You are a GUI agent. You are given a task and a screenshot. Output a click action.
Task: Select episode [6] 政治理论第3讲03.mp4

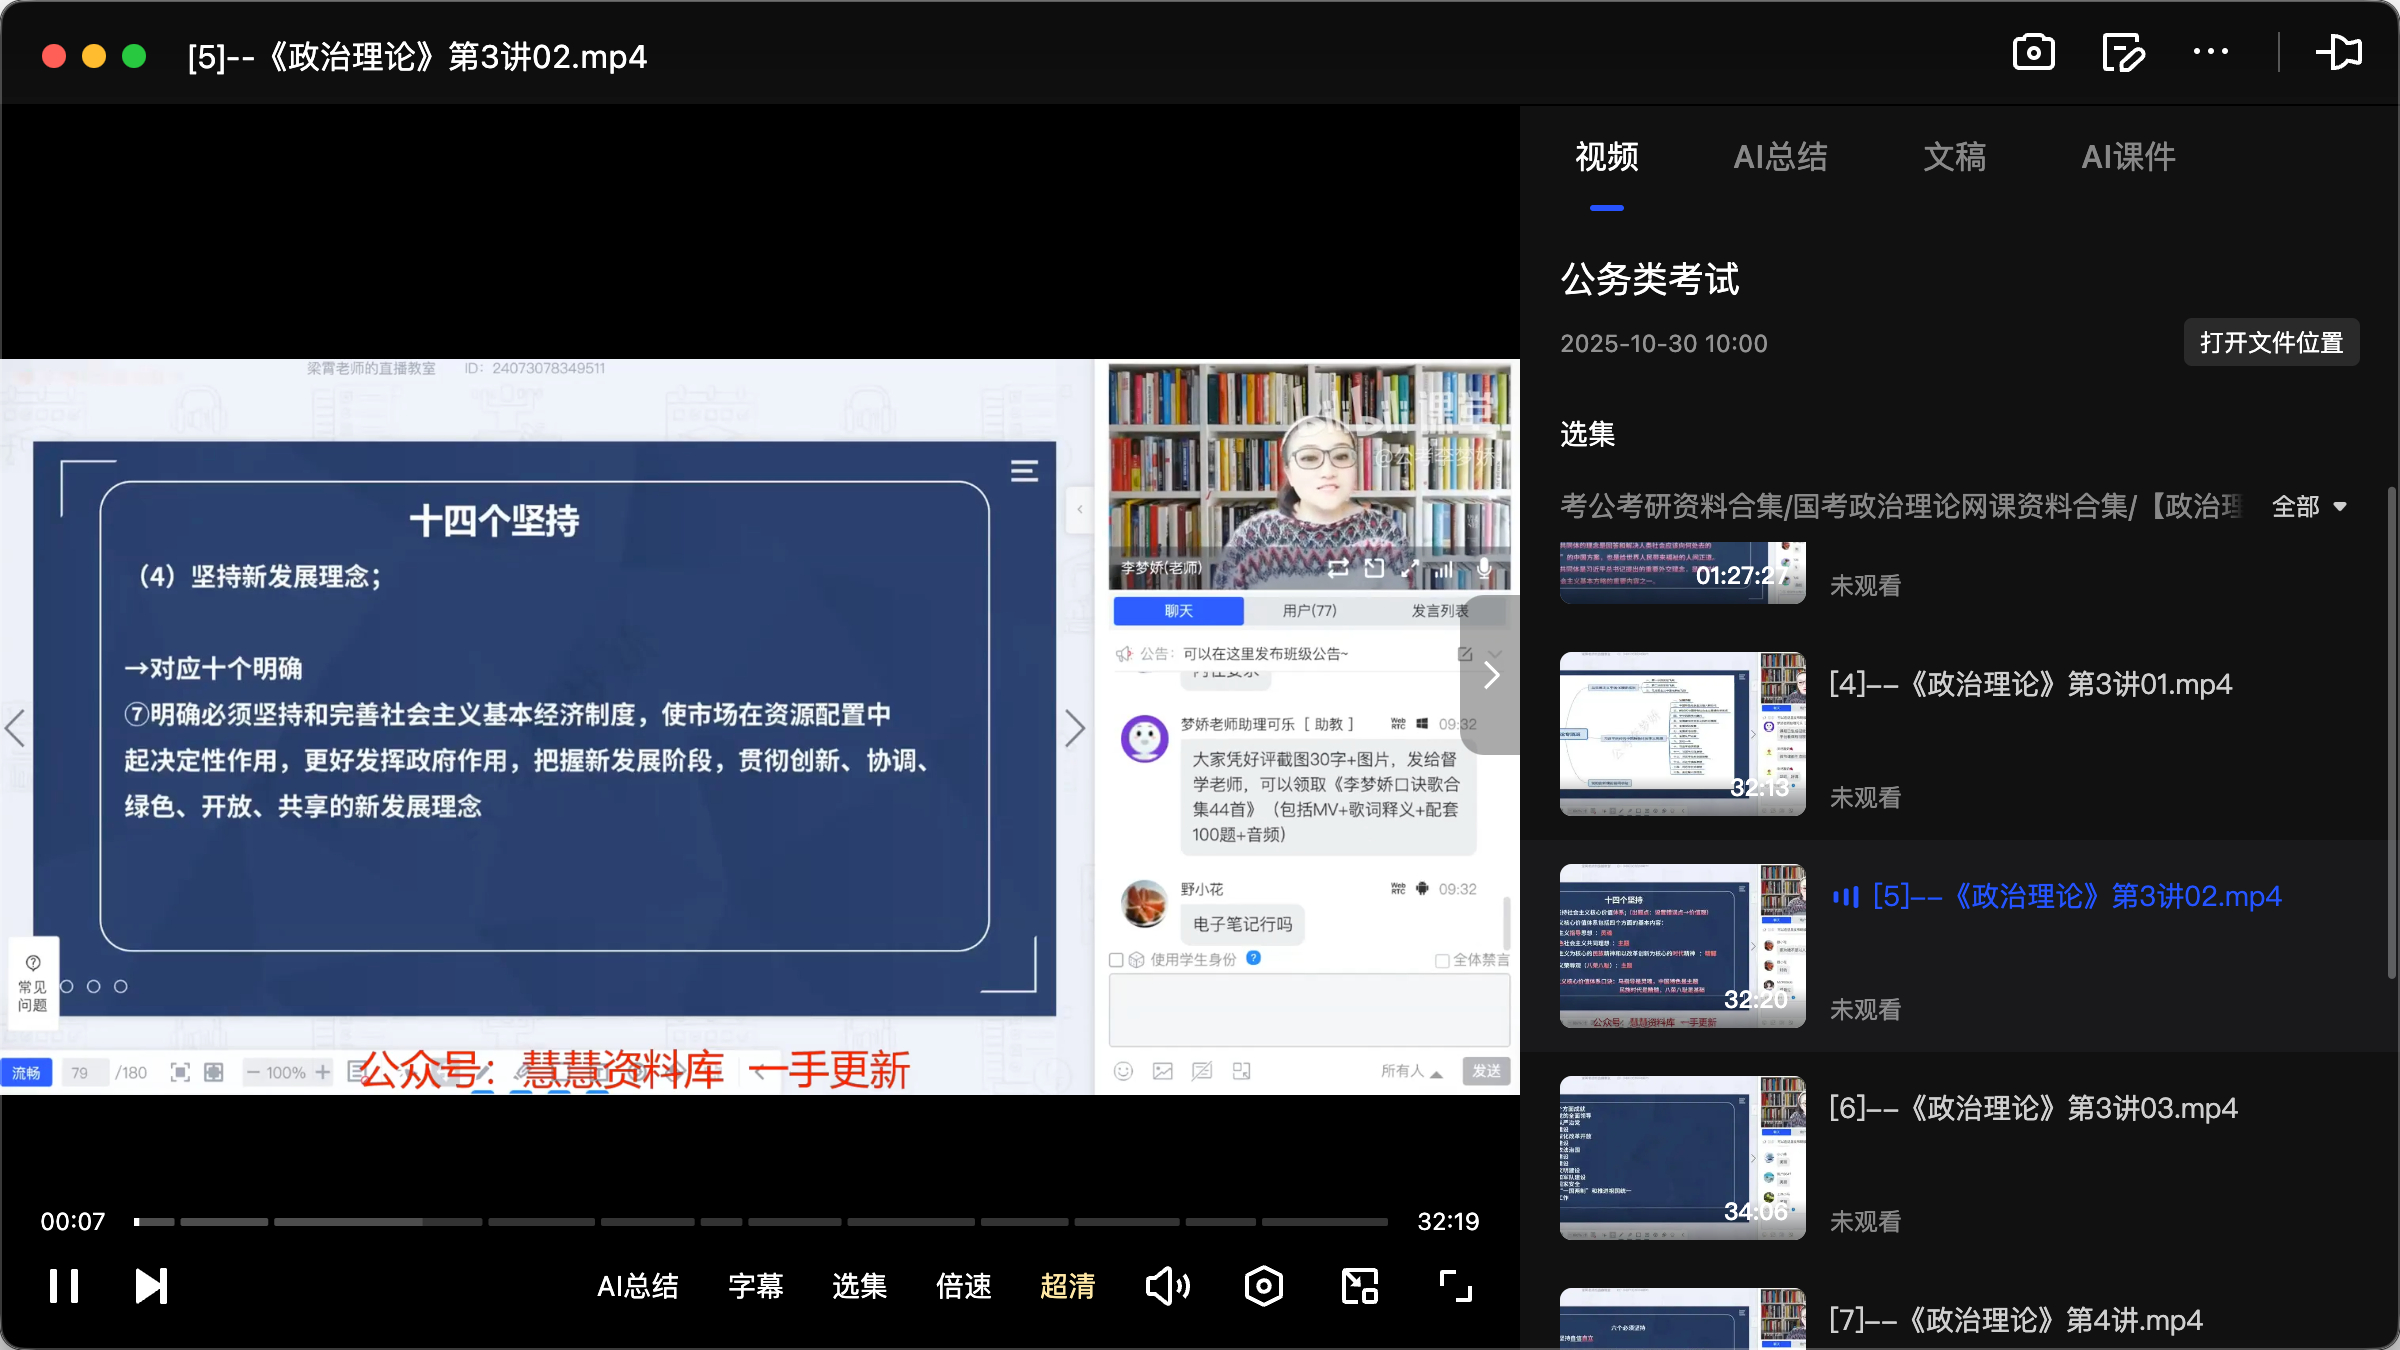(2032, 1108)
